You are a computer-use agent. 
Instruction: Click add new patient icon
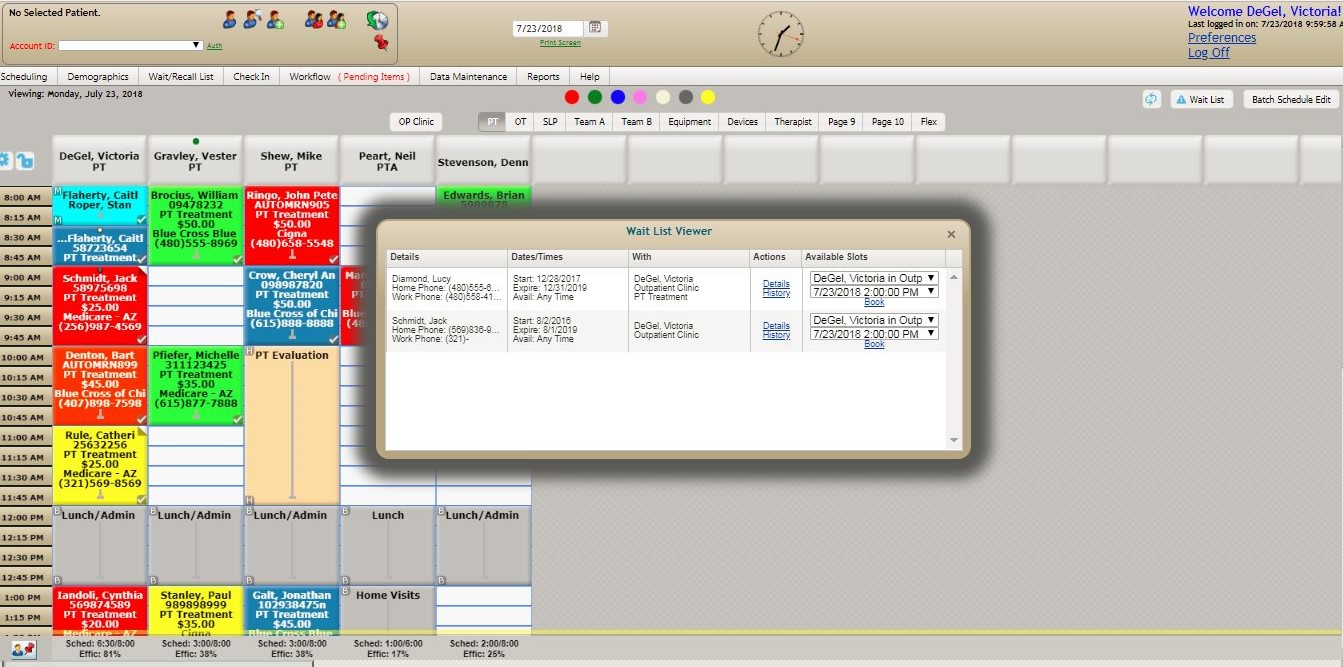point(275,19)
